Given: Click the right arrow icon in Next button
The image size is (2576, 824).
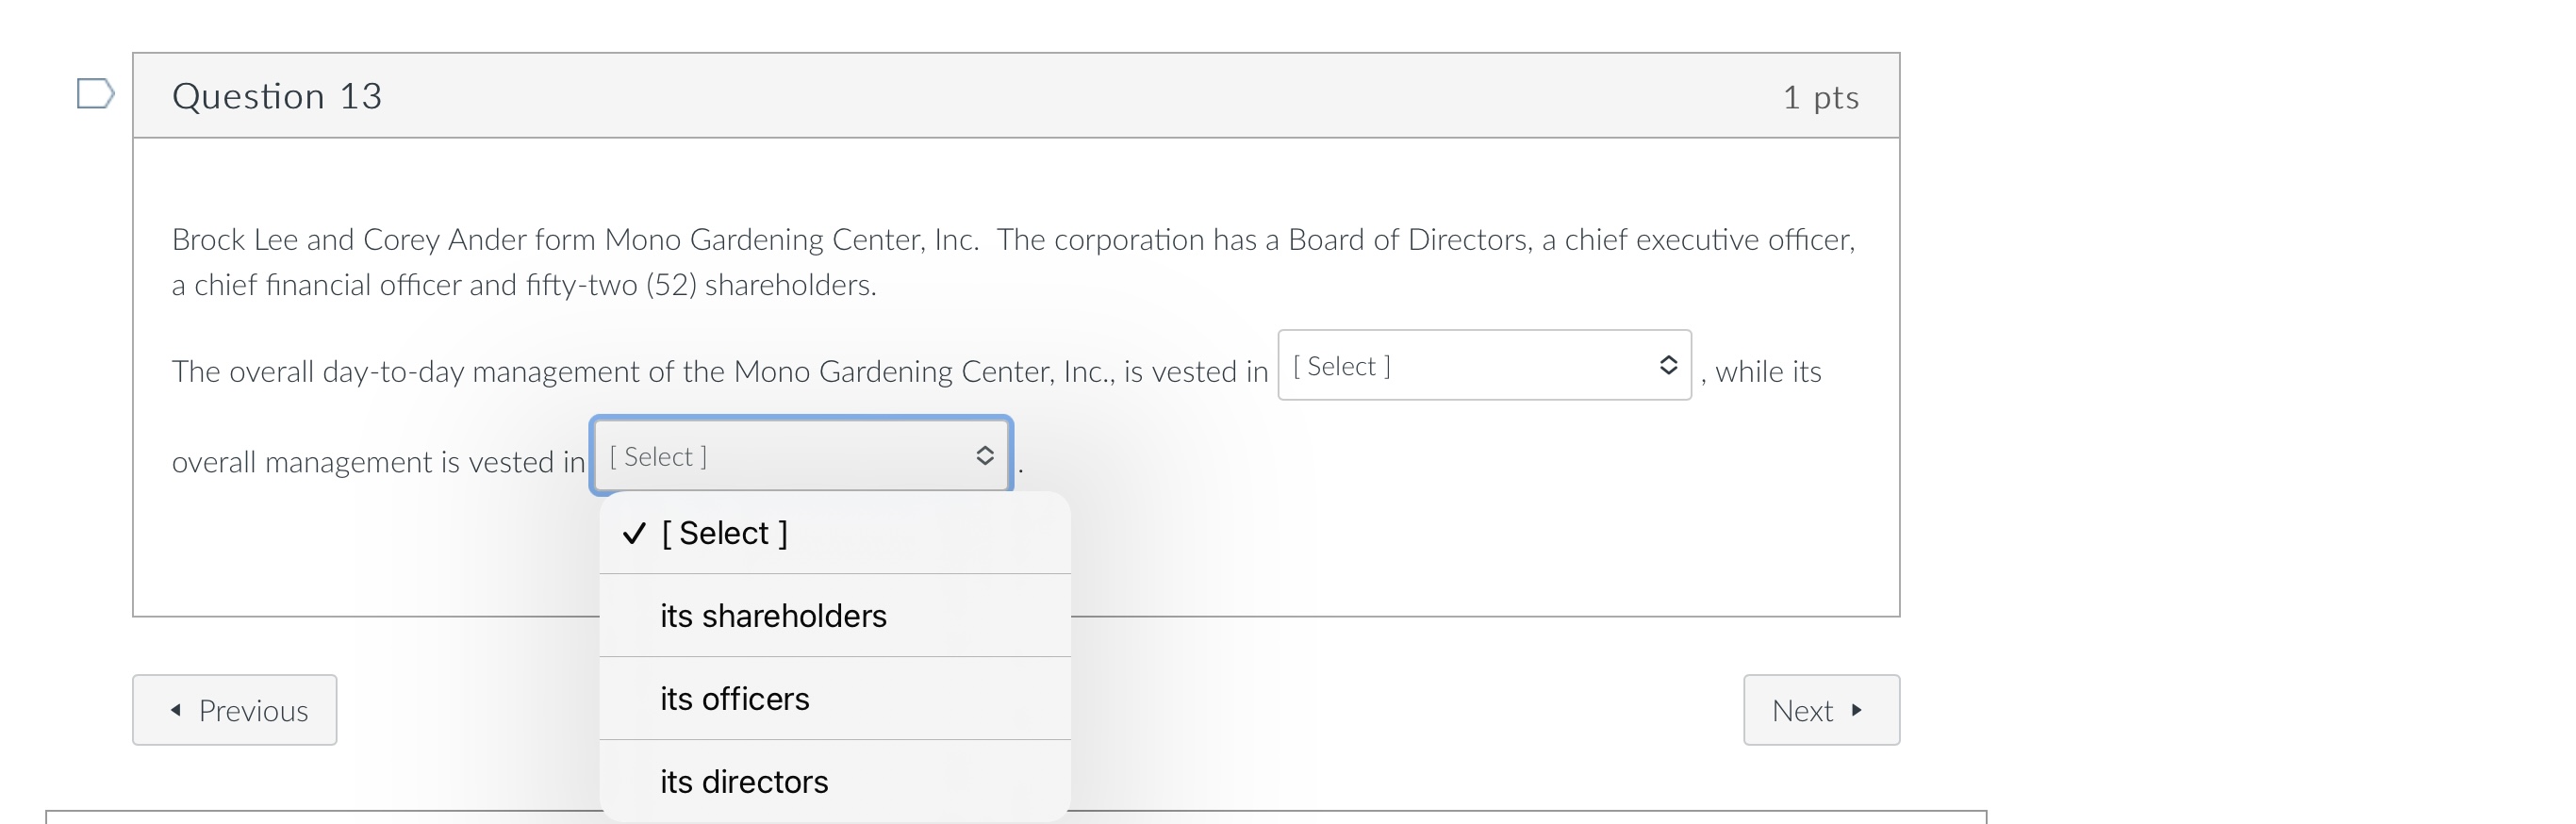Looking at the screenshot, I should click(1858, 710).
